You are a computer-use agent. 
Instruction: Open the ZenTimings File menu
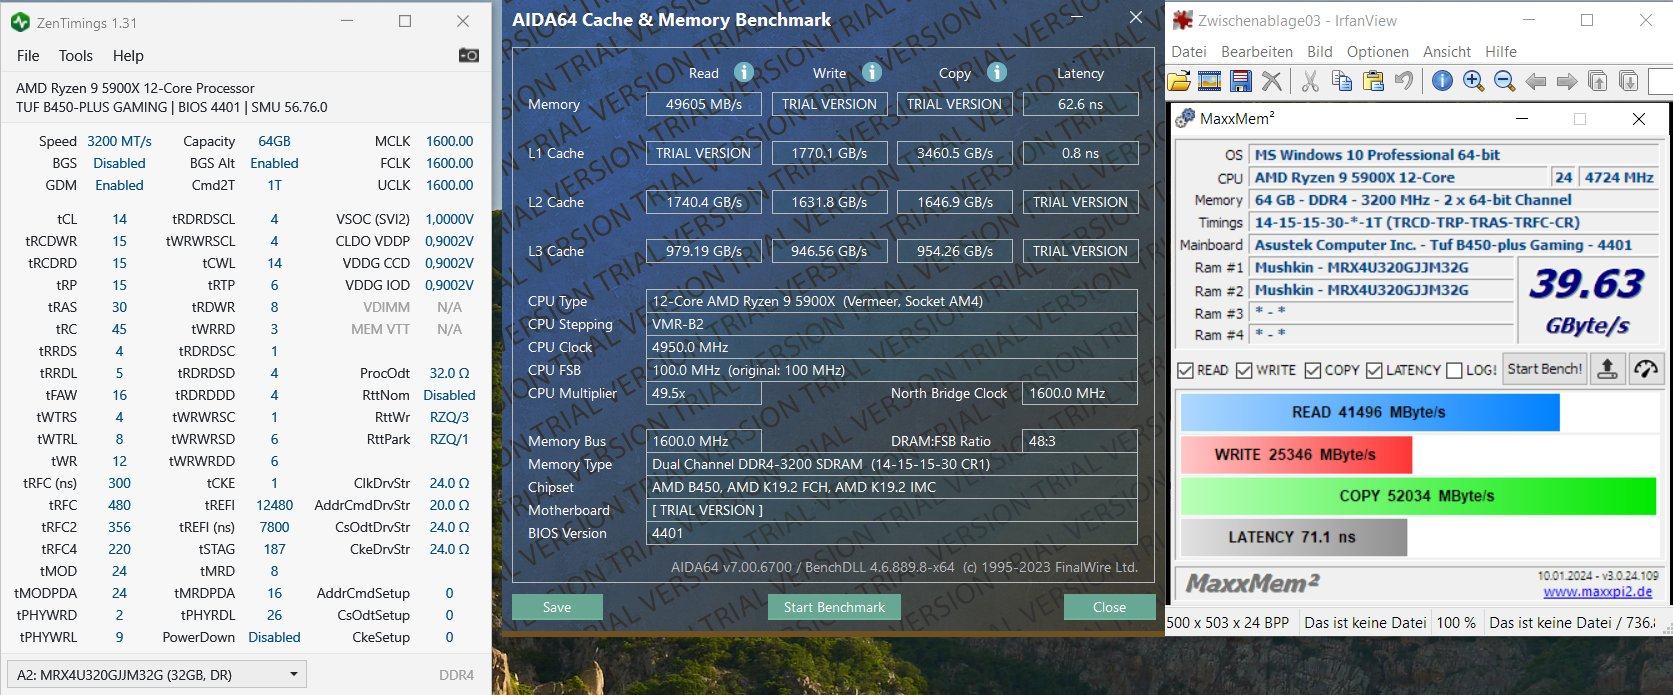pyautogui.click(x=28, y=56)
